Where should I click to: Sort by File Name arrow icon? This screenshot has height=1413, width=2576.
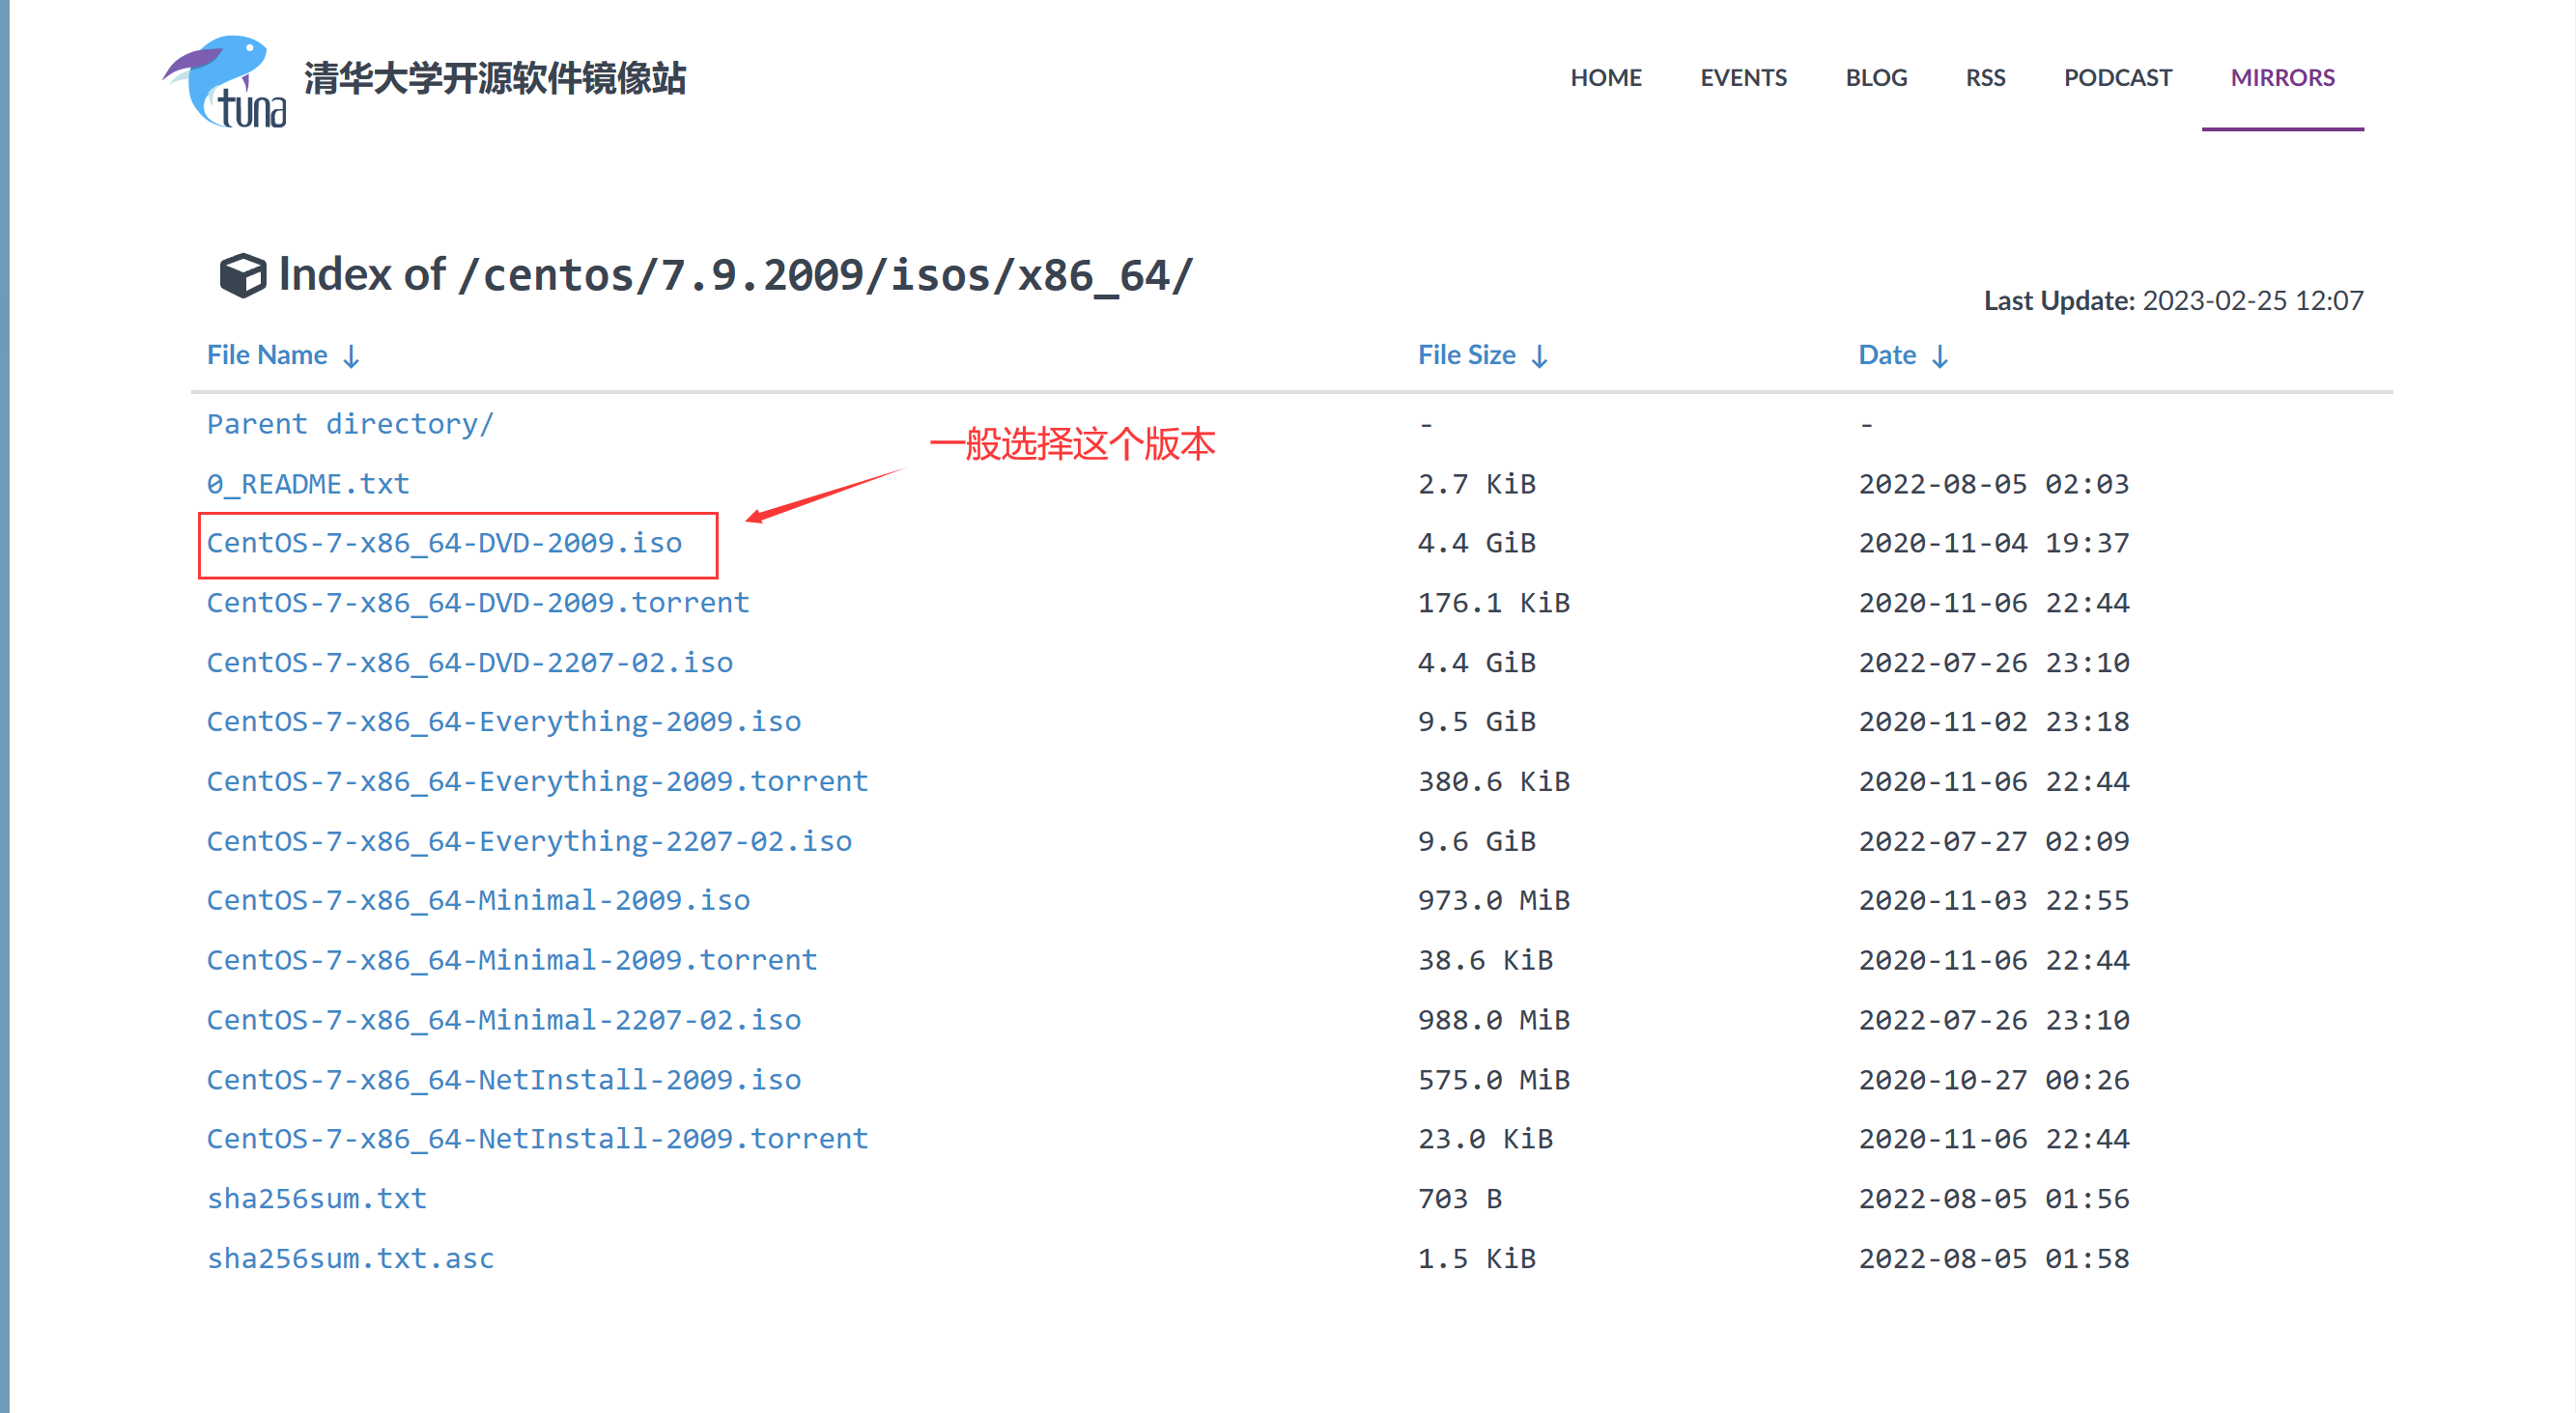pos(351,356)
